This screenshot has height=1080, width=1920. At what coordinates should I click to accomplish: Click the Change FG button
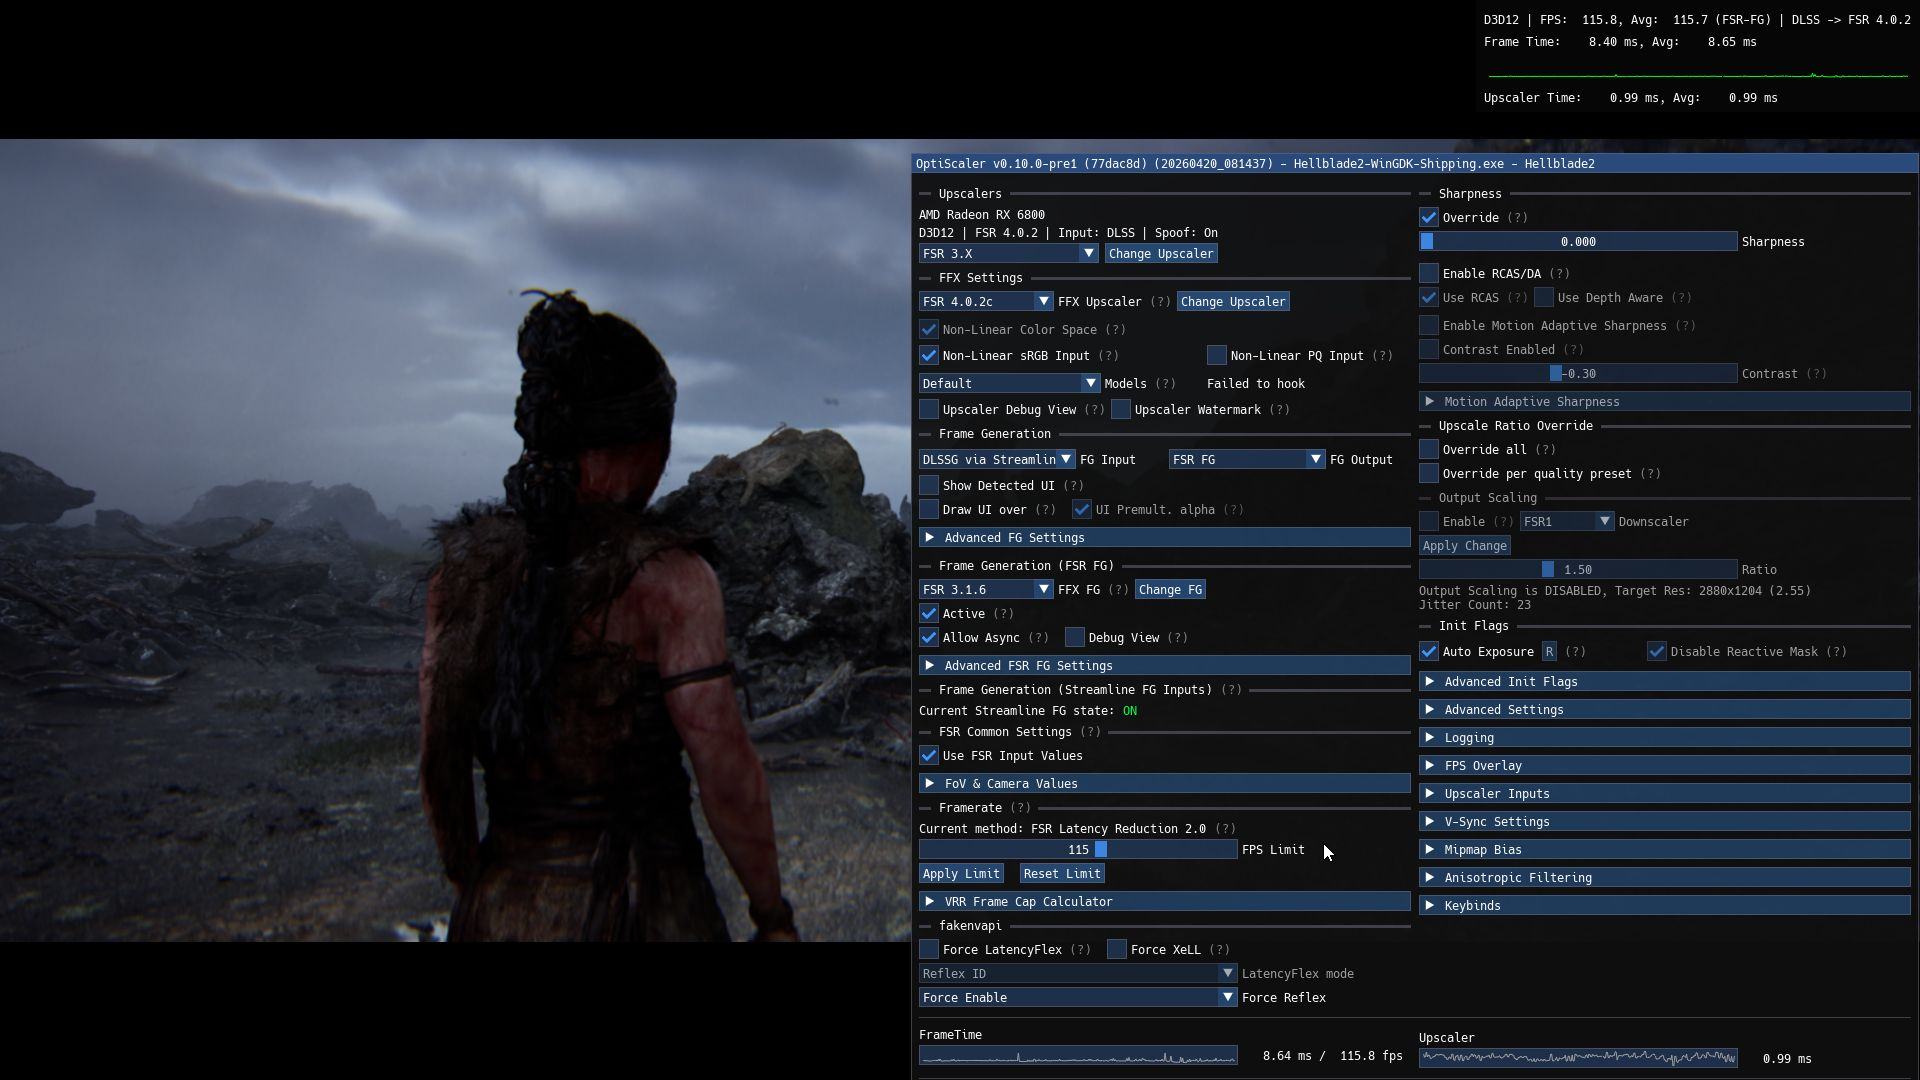[x=1170, y=590]
